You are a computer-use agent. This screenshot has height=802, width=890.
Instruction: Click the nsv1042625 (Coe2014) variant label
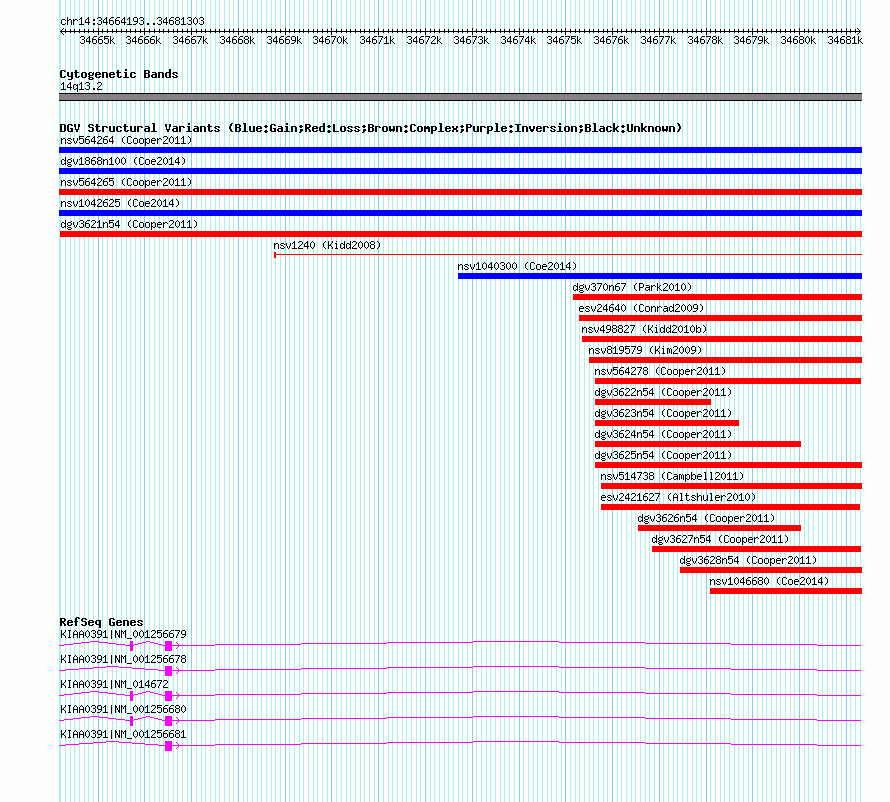tap(120, 203)
